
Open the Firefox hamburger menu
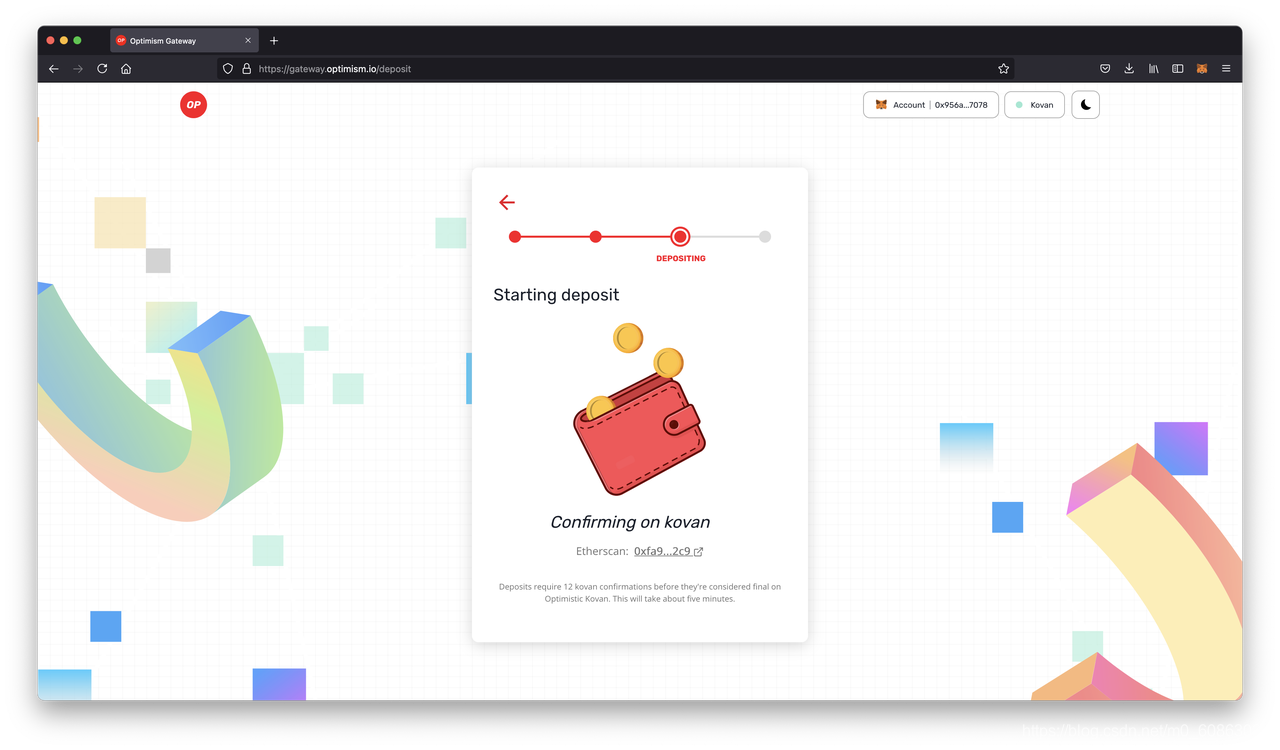(x=1226, y=69)
